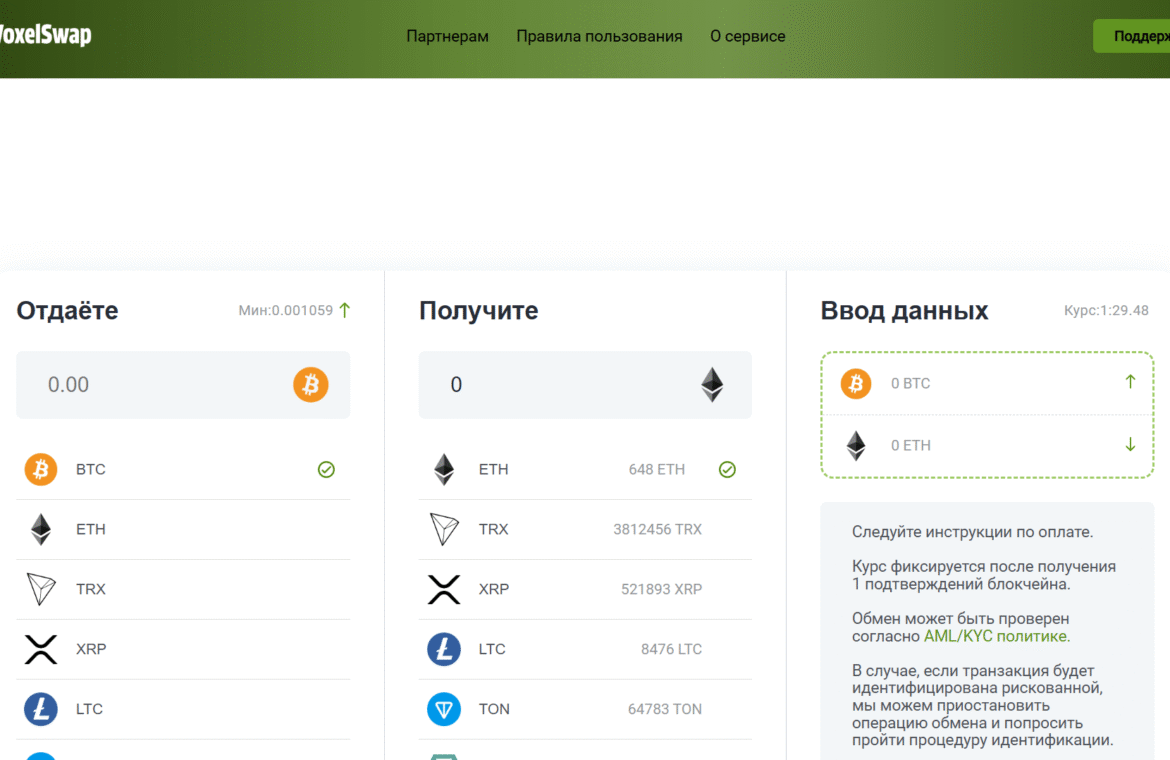Click the down arrow in the 0 ETH row

1130,445
